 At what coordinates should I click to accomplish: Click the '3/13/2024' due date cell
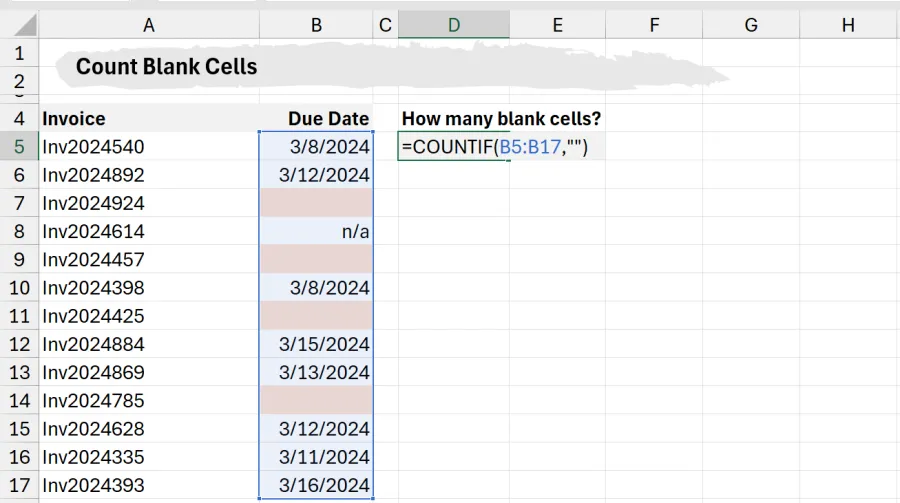[316, 372]
